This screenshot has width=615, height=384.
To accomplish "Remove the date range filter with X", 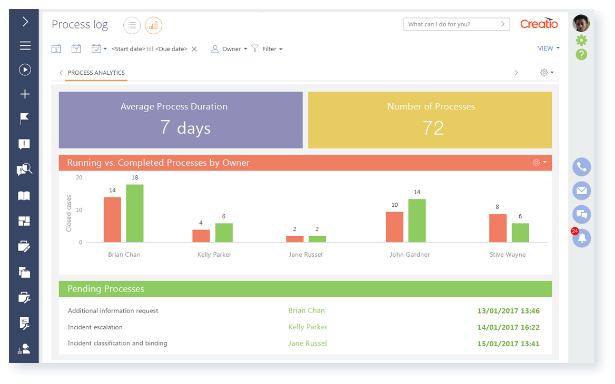I will click(x=194, y=49).
